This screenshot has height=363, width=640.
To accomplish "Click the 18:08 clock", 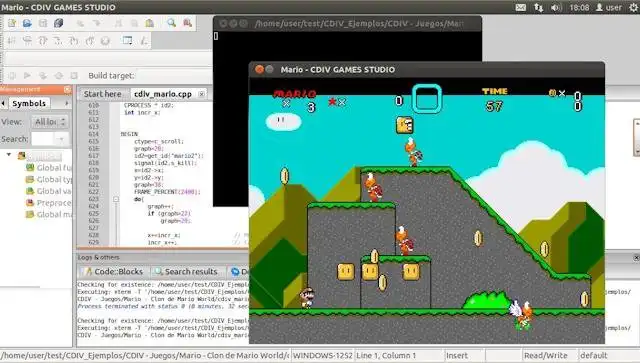I will [579, 7].
